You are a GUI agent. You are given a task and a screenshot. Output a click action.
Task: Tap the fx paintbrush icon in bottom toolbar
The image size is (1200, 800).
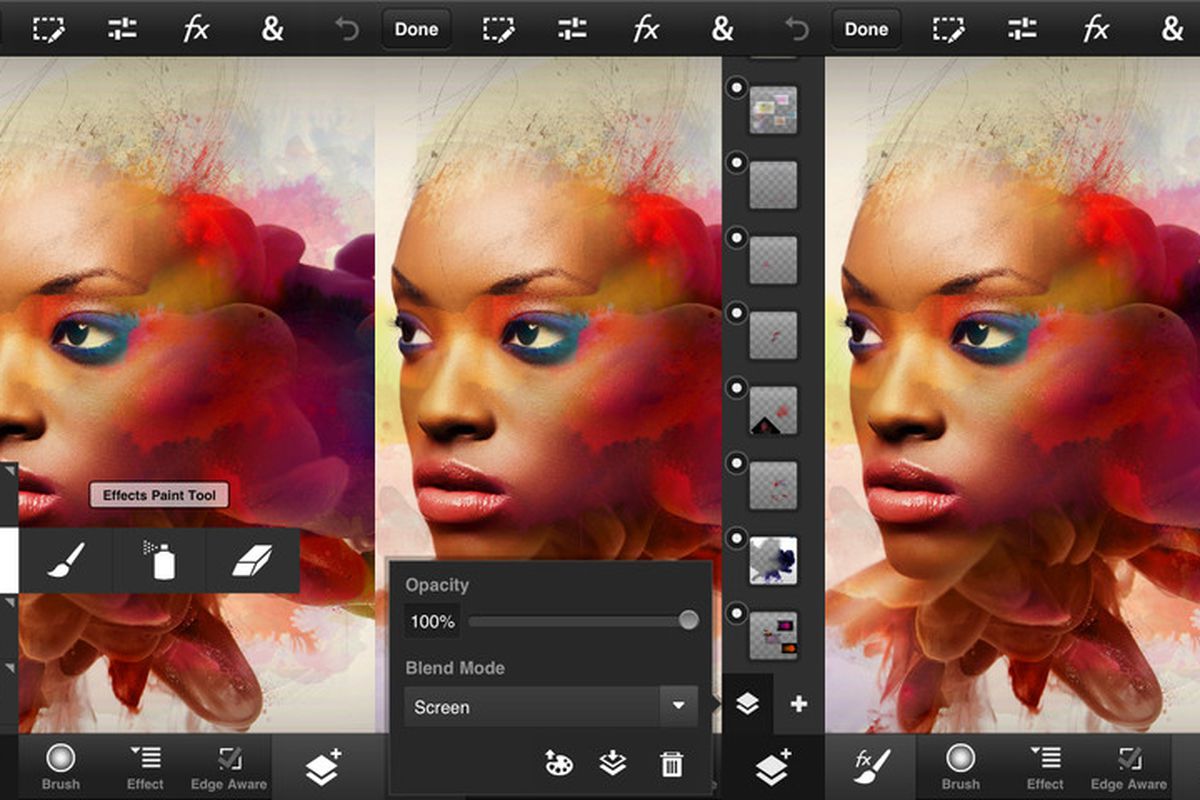(871, 767)
